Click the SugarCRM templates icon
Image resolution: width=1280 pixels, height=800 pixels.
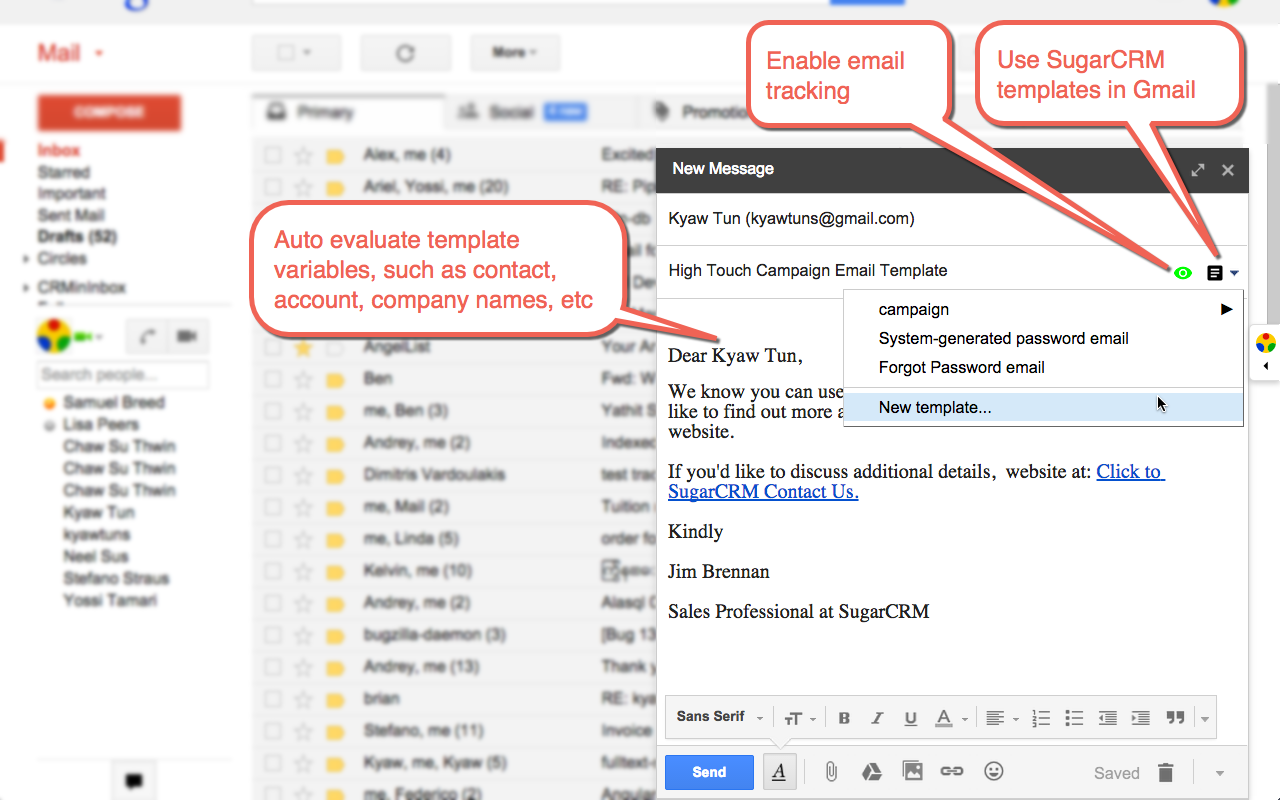[1215, 273]
